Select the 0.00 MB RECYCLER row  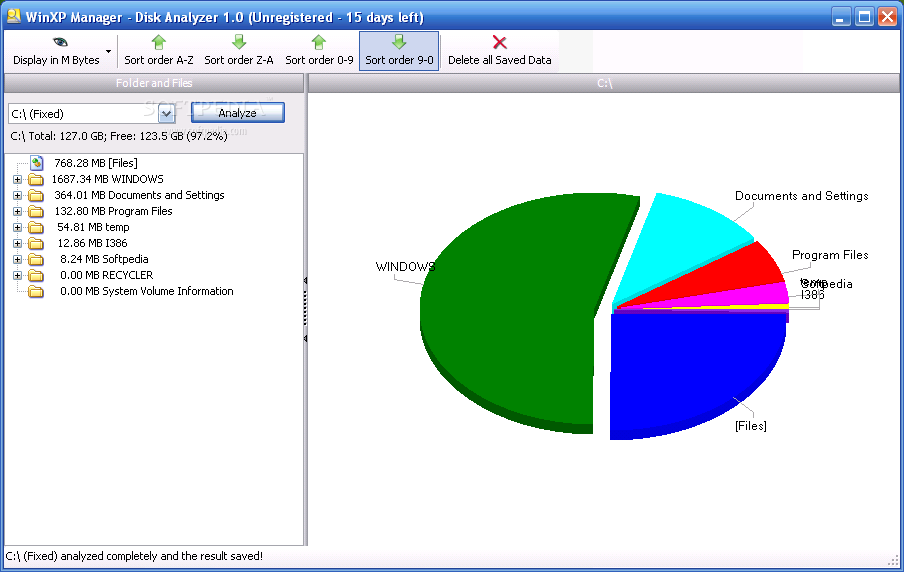coord(107,276)
